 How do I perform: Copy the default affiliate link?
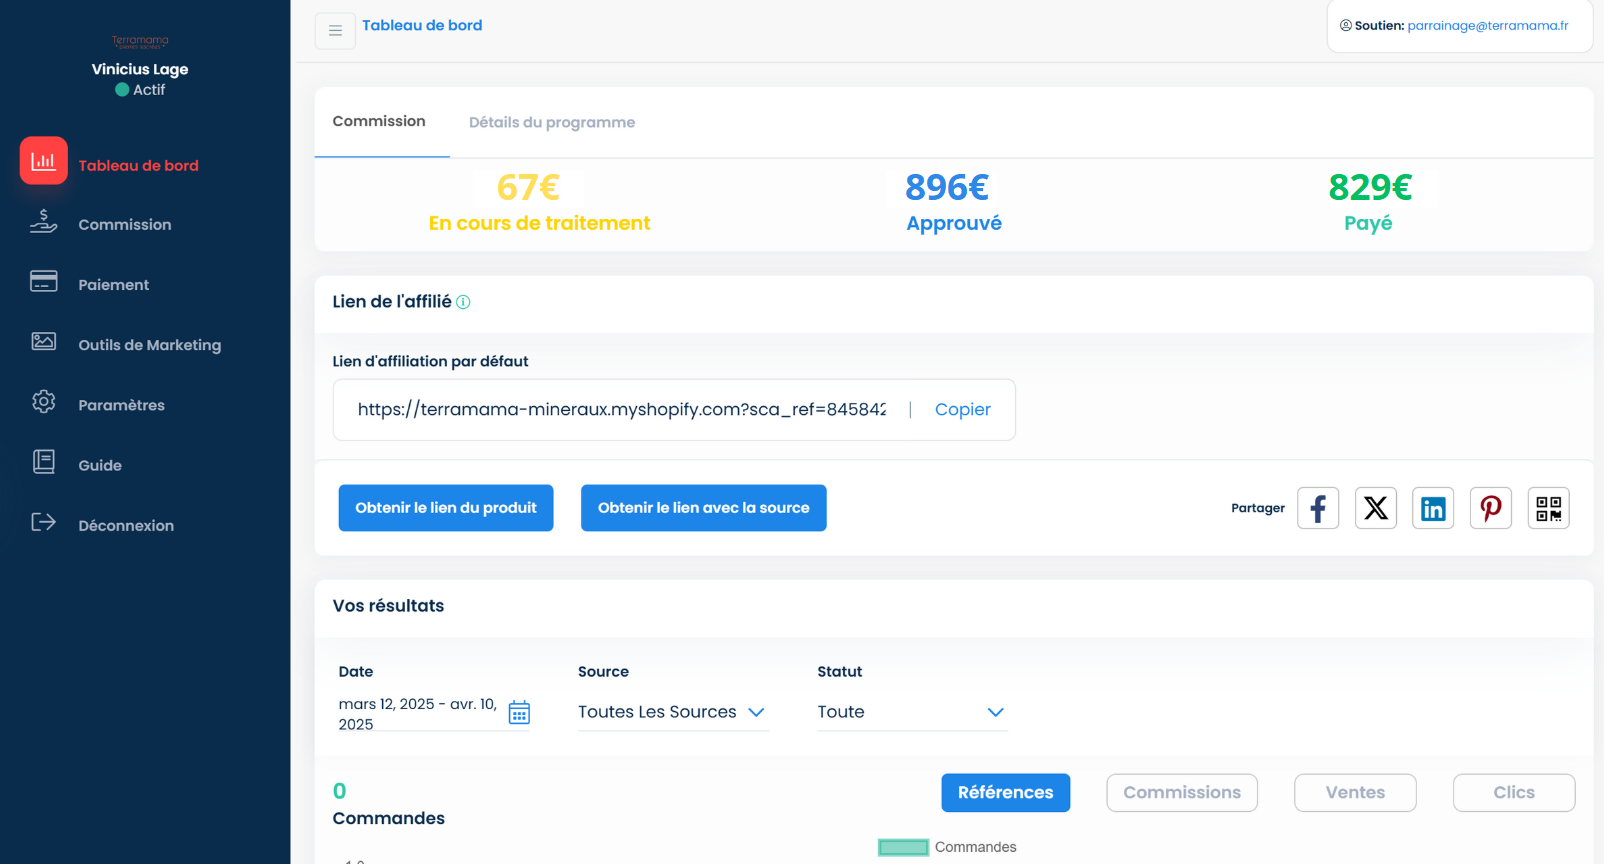click(962, 409)
